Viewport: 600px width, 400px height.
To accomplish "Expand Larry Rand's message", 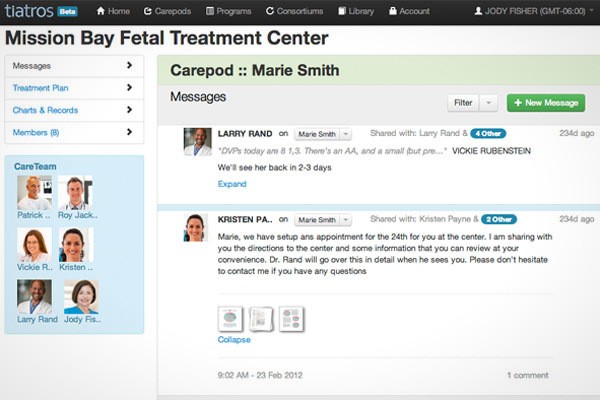I will (x=232, y=184).
